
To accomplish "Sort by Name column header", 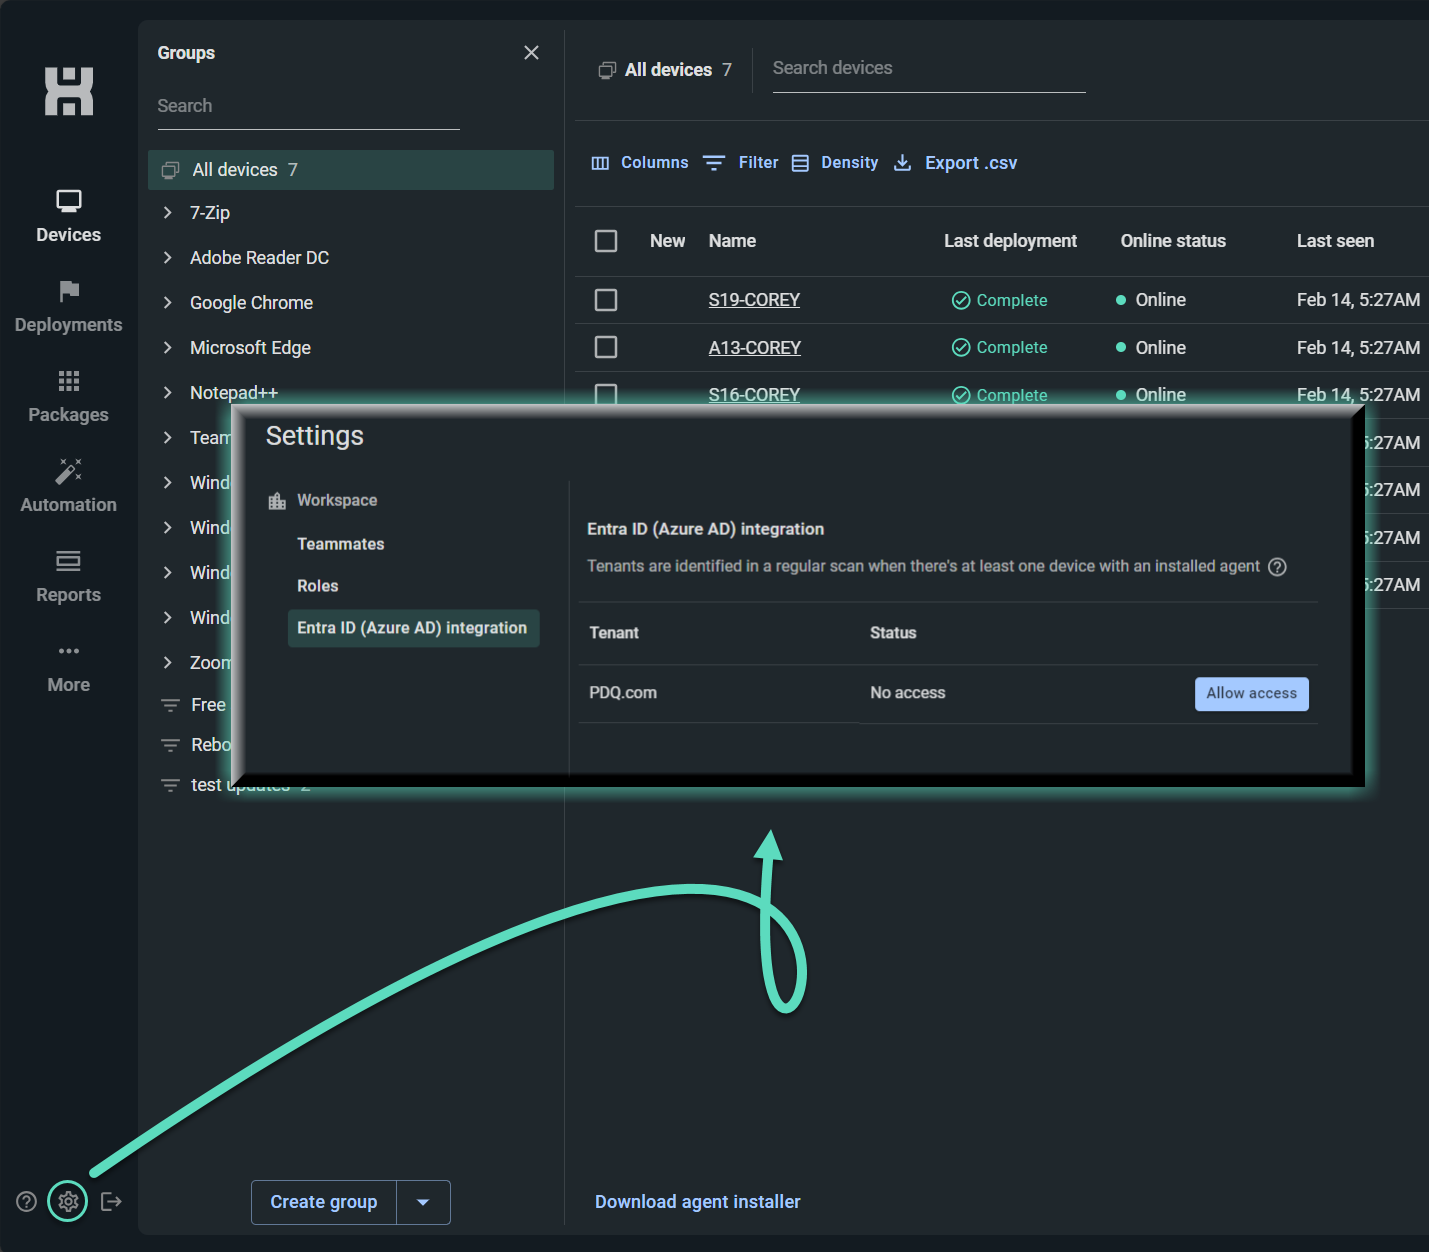I will pos(732,241).
